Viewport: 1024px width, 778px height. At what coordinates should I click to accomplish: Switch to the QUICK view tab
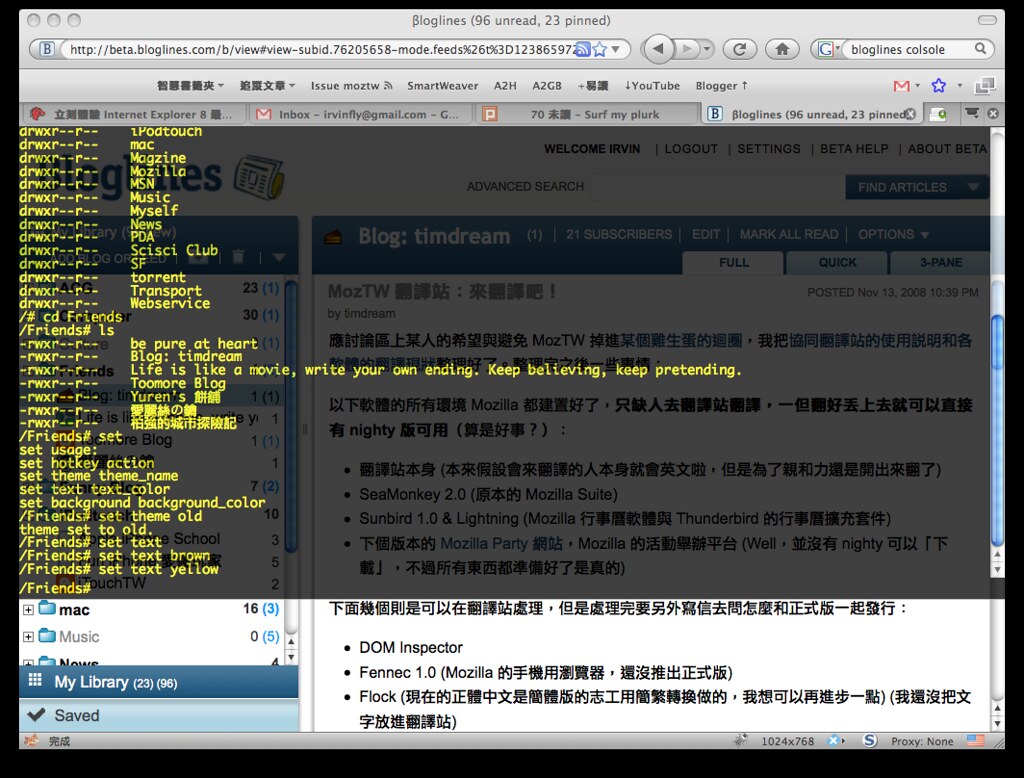836,262
